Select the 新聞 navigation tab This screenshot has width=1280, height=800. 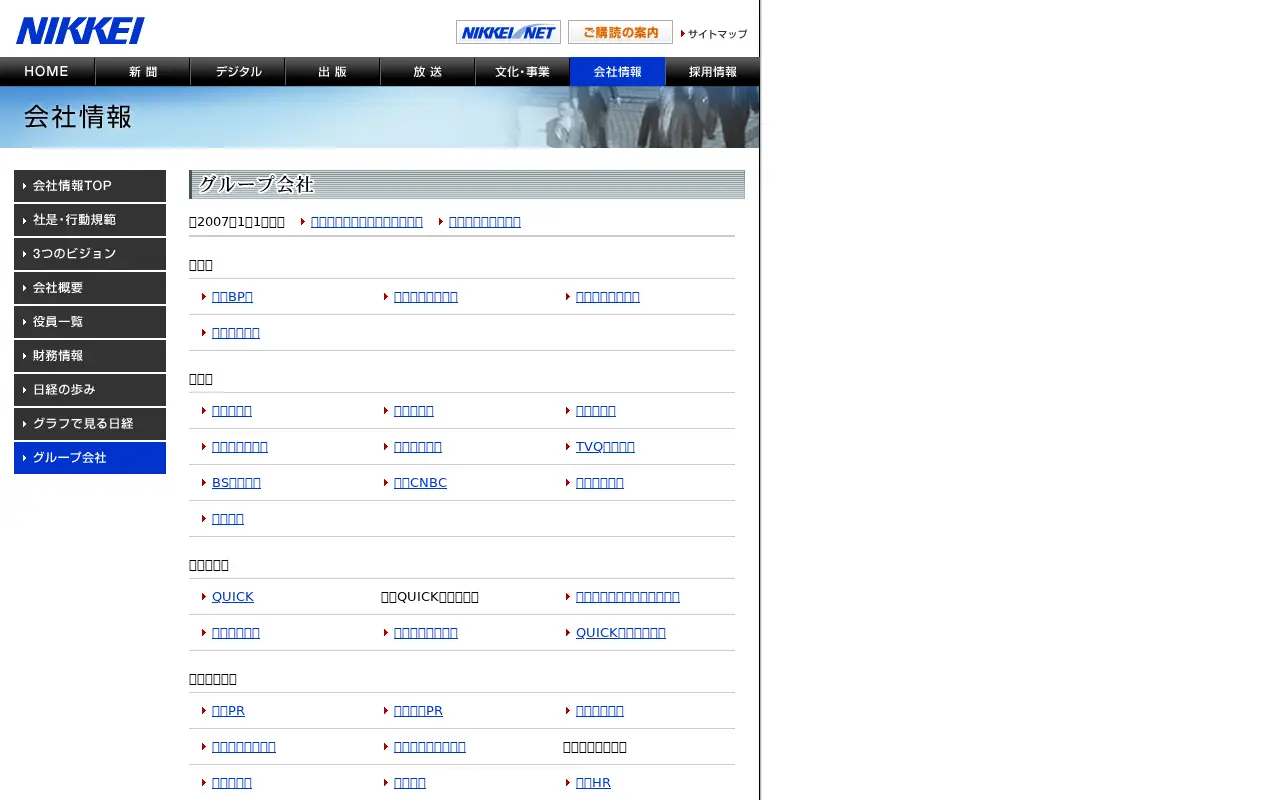click(x=142, y=72)
